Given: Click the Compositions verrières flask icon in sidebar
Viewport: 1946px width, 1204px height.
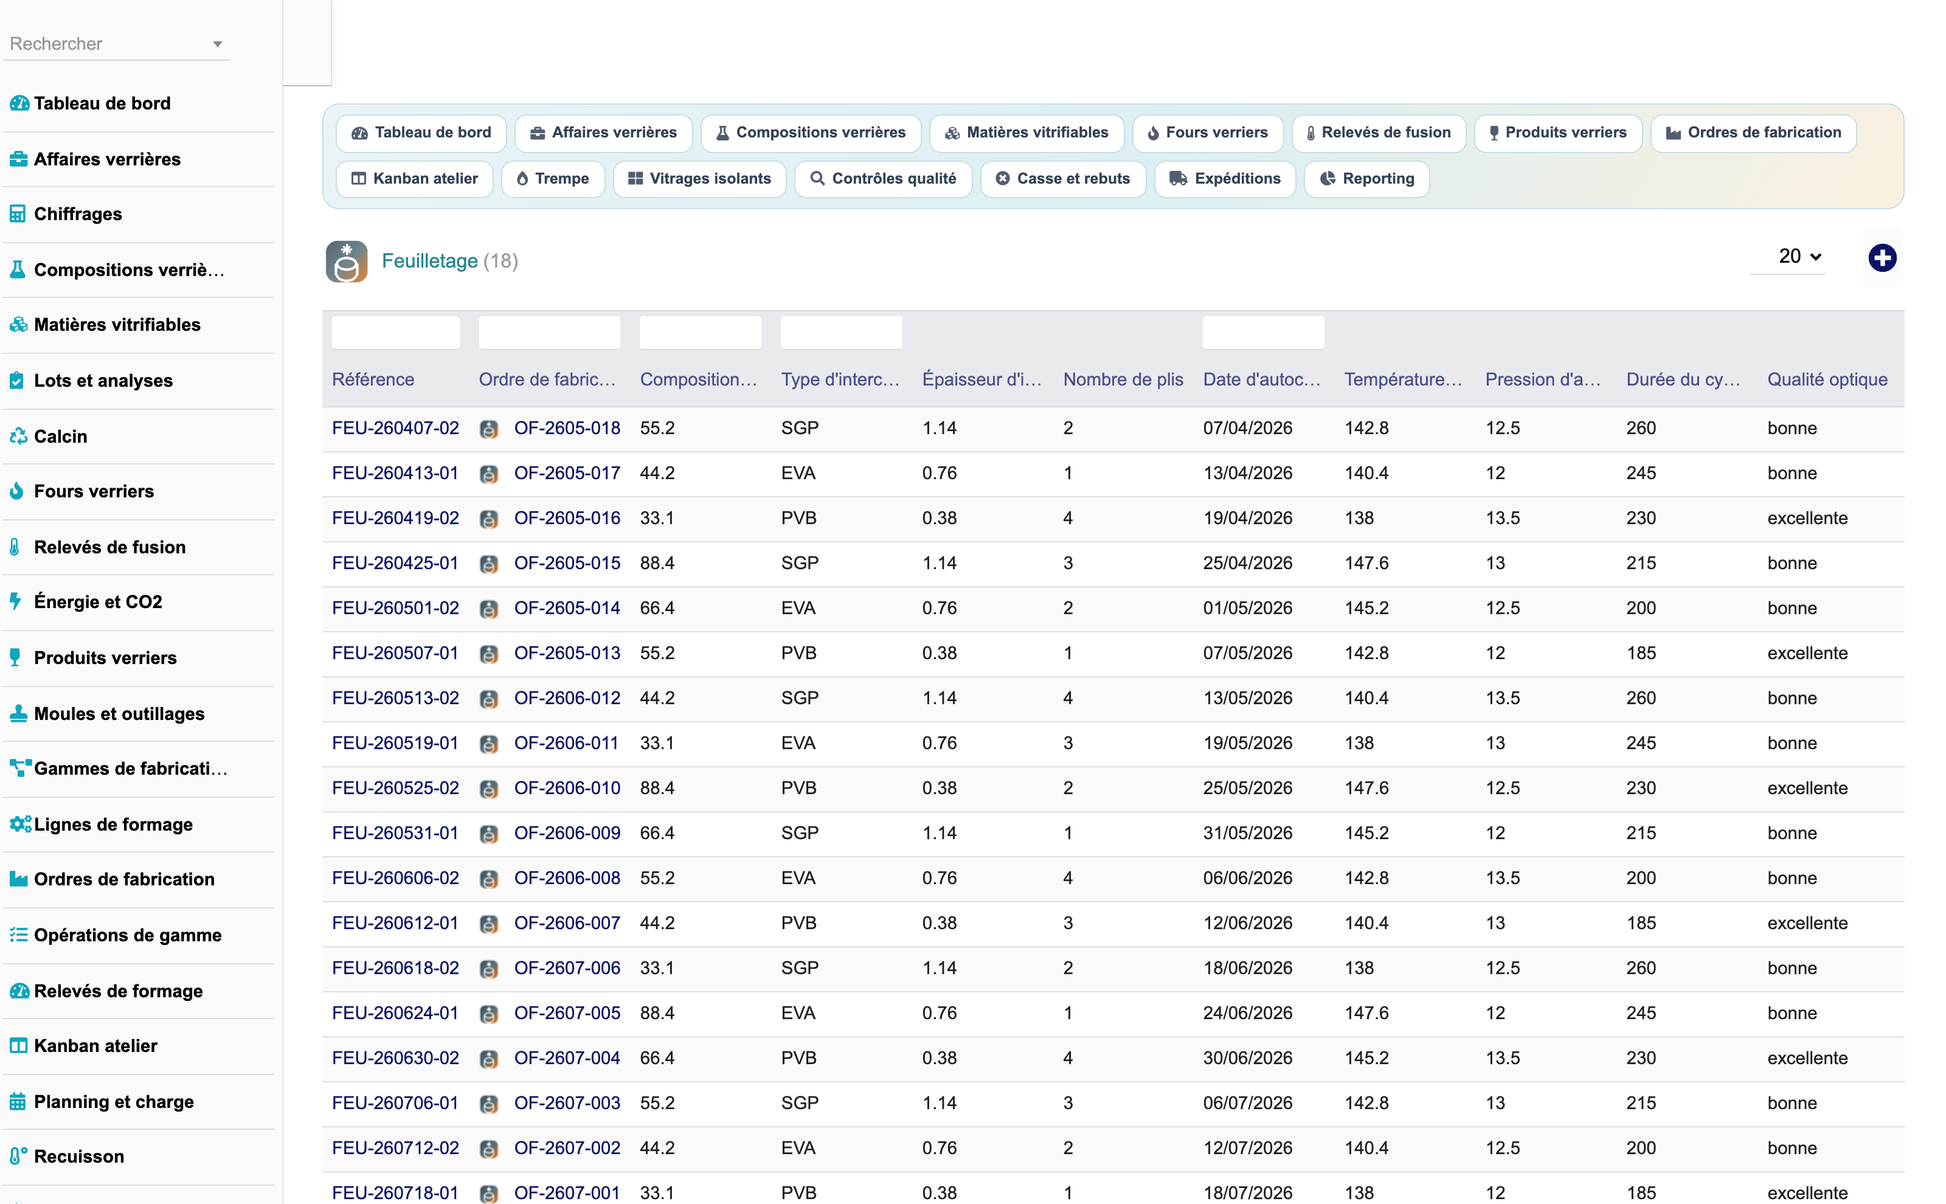Looking at the screenshot, I should 18,270.
